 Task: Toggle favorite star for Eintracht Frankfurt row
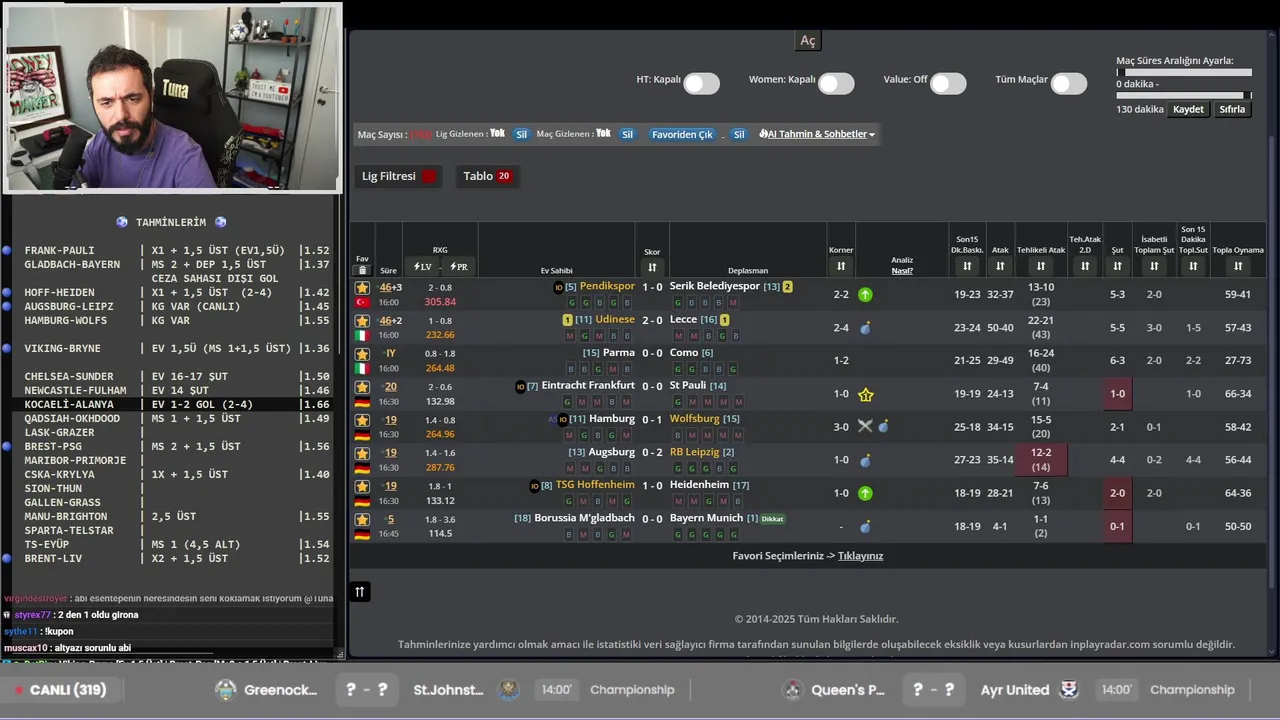point(362,387)
